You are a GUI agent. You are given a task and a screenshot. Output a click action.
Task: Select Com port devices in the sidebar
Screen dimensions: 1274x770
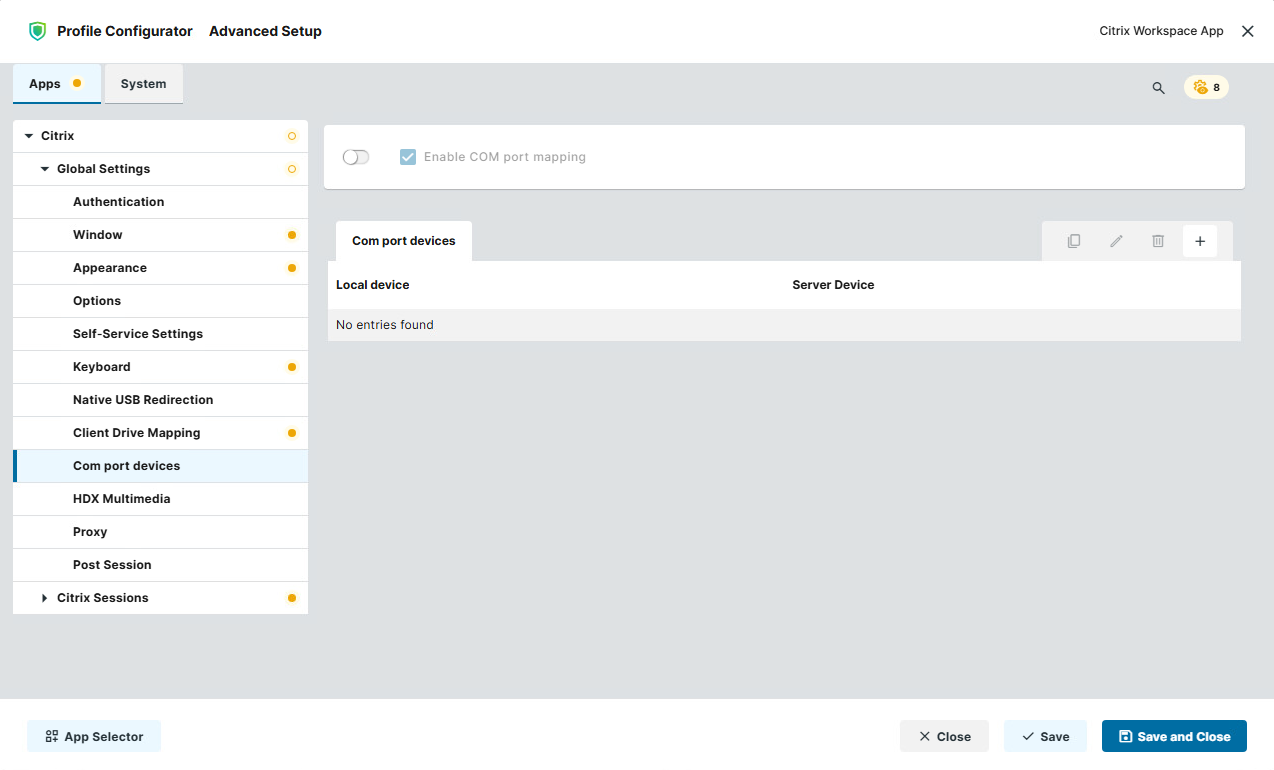[160, 466]
